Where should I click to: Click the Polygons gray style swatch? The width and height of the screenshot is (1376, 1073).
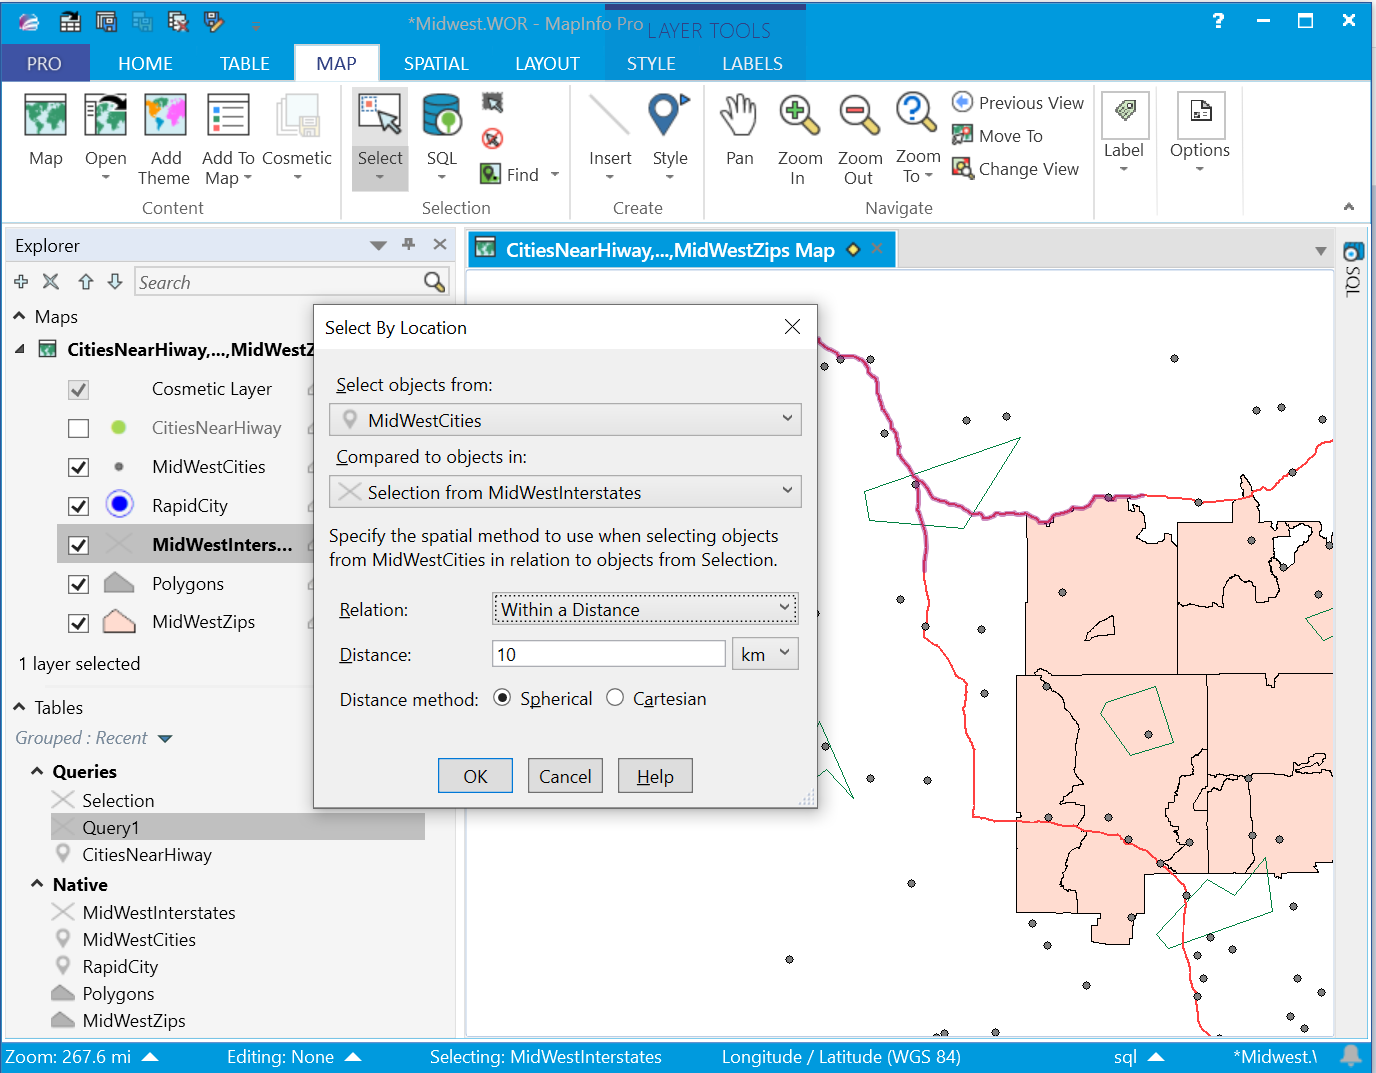pos(119,582)
